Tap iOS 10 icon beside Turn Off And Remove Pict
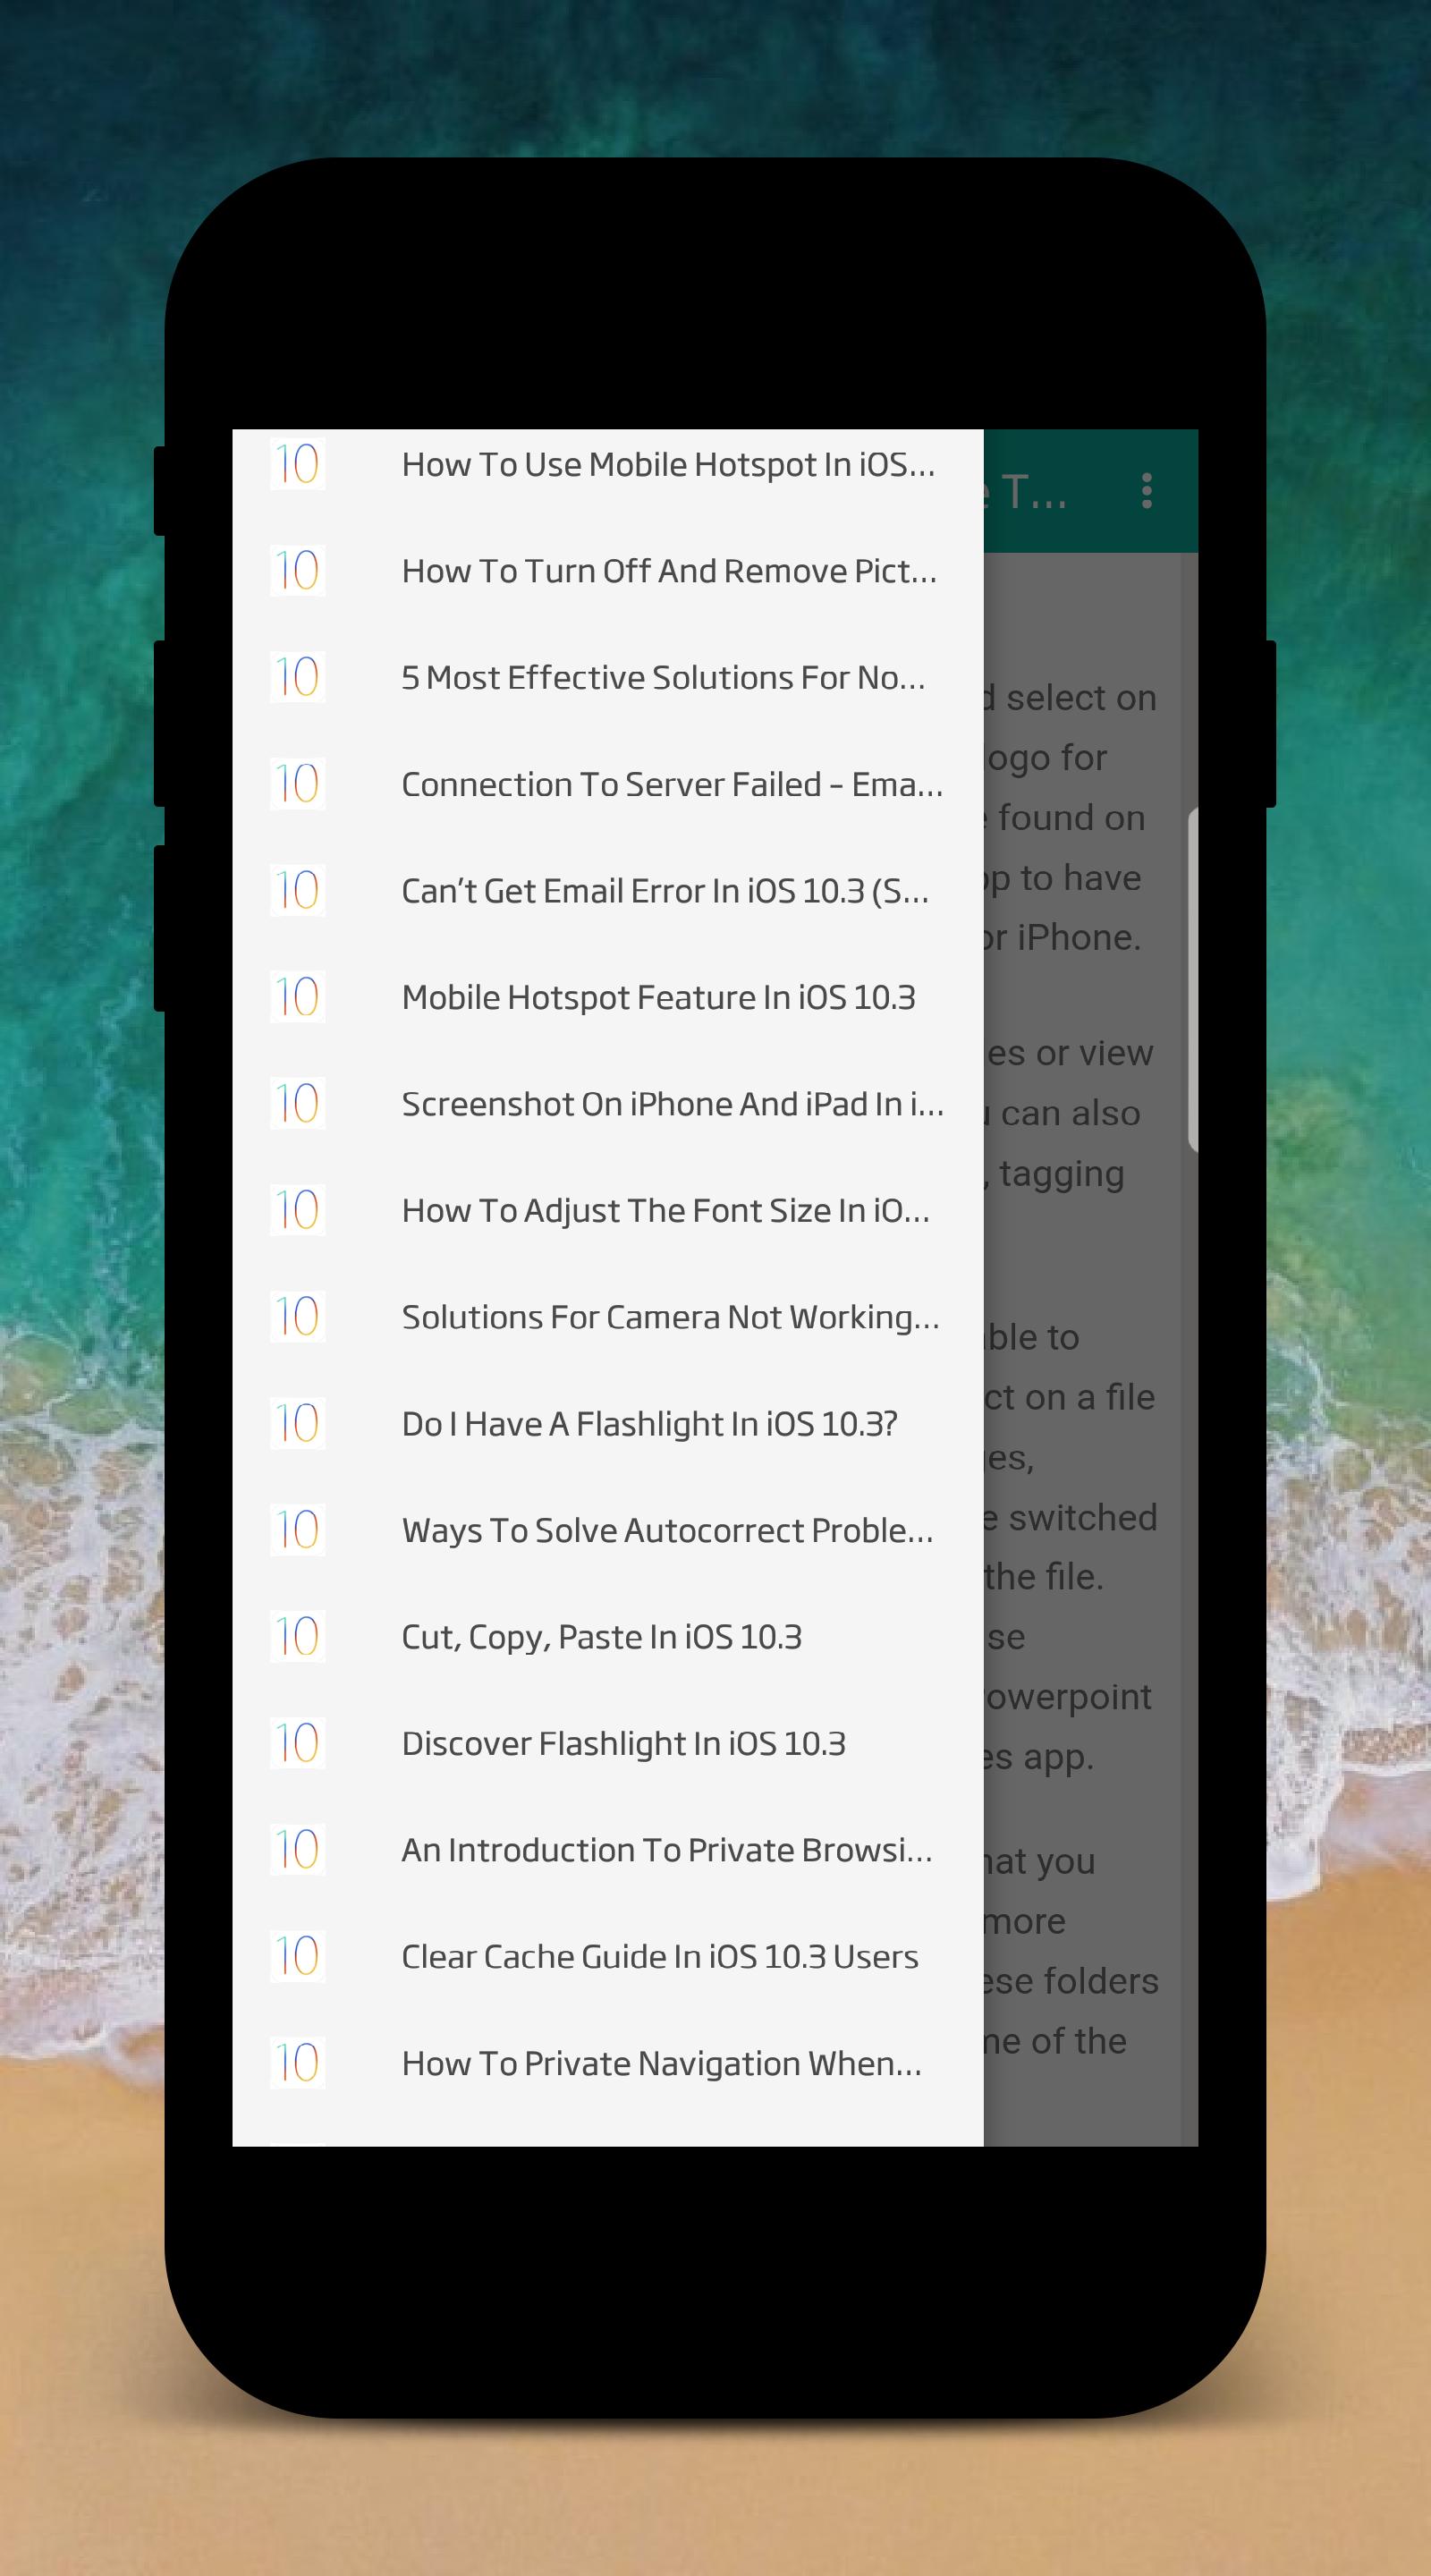Screen dimensions: 1431x2576 click(298, 571)
